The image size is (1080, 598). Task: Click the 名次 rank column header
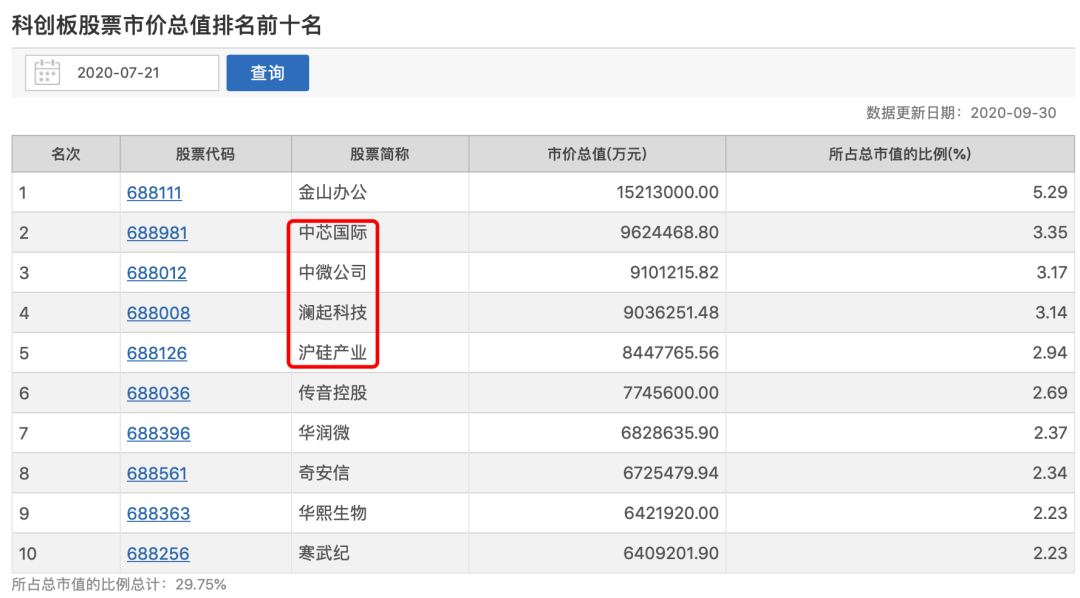(x=66, y=154)
